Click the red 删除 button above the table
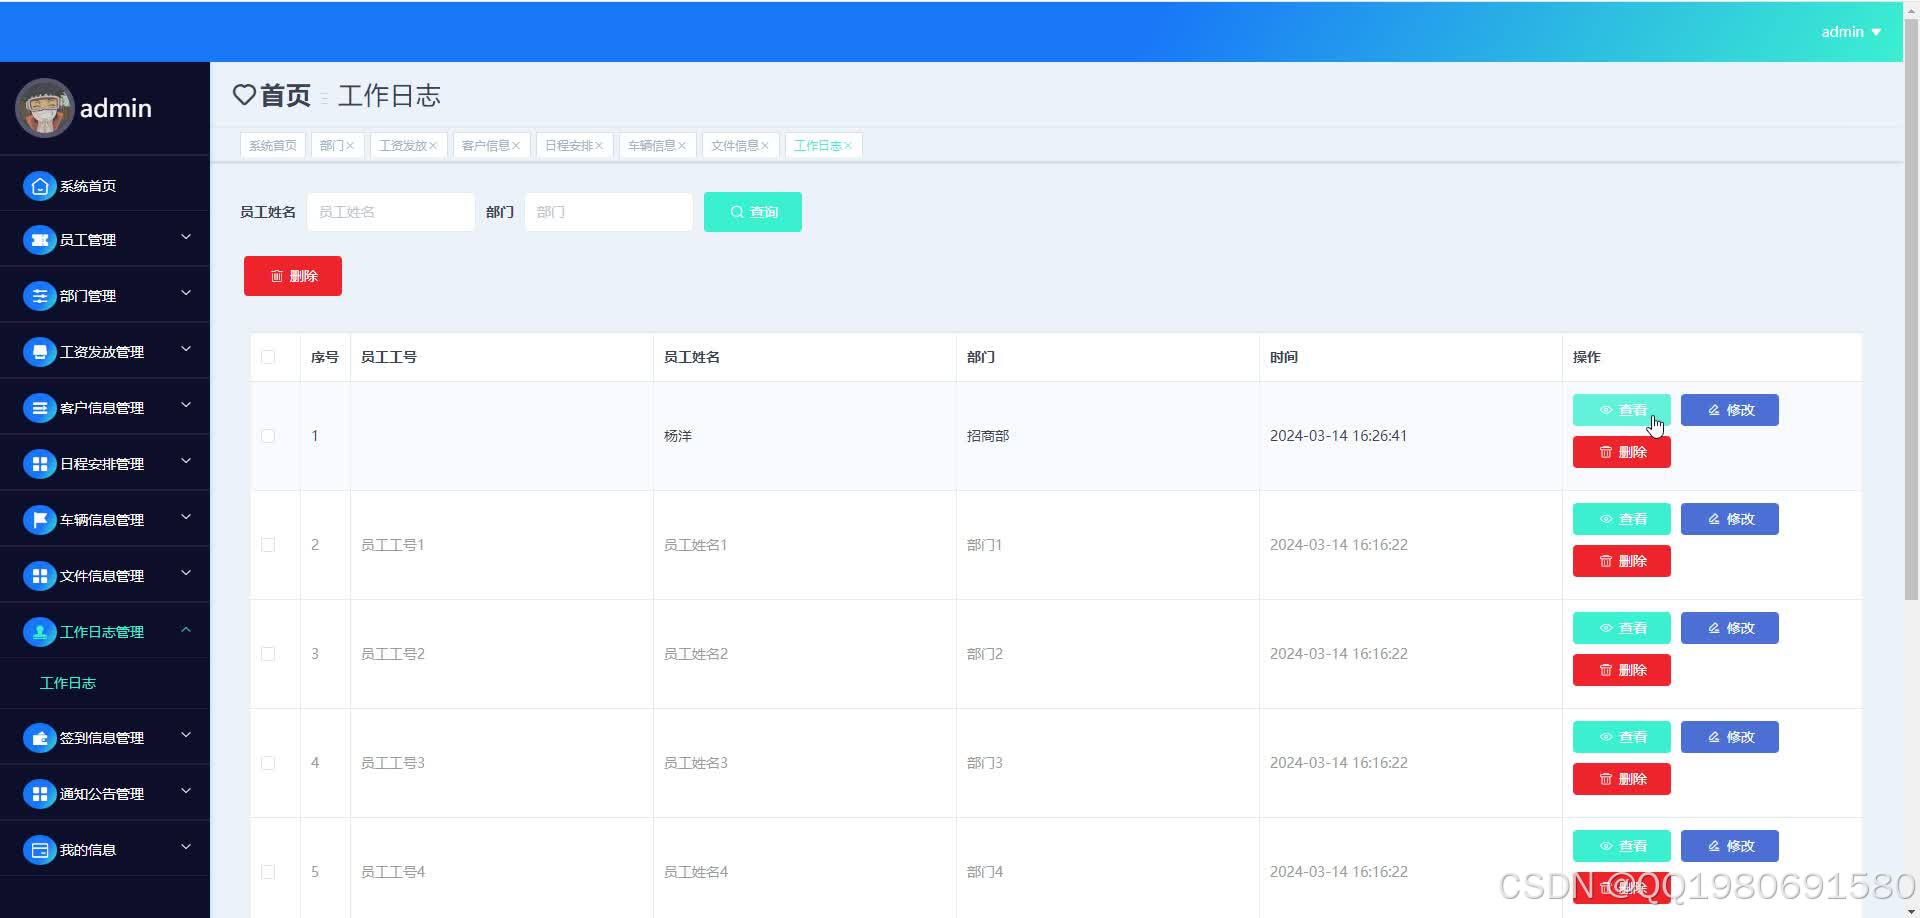 (x=293, y=276)
